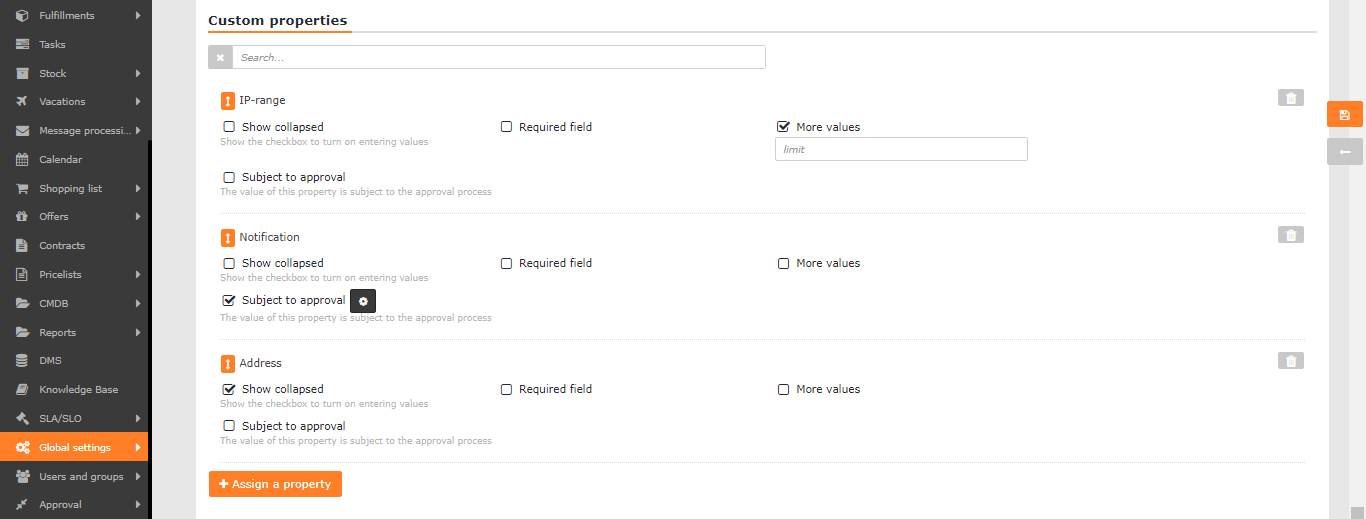Toggle Show collapsed for IP-range

(x=229, y=127)
